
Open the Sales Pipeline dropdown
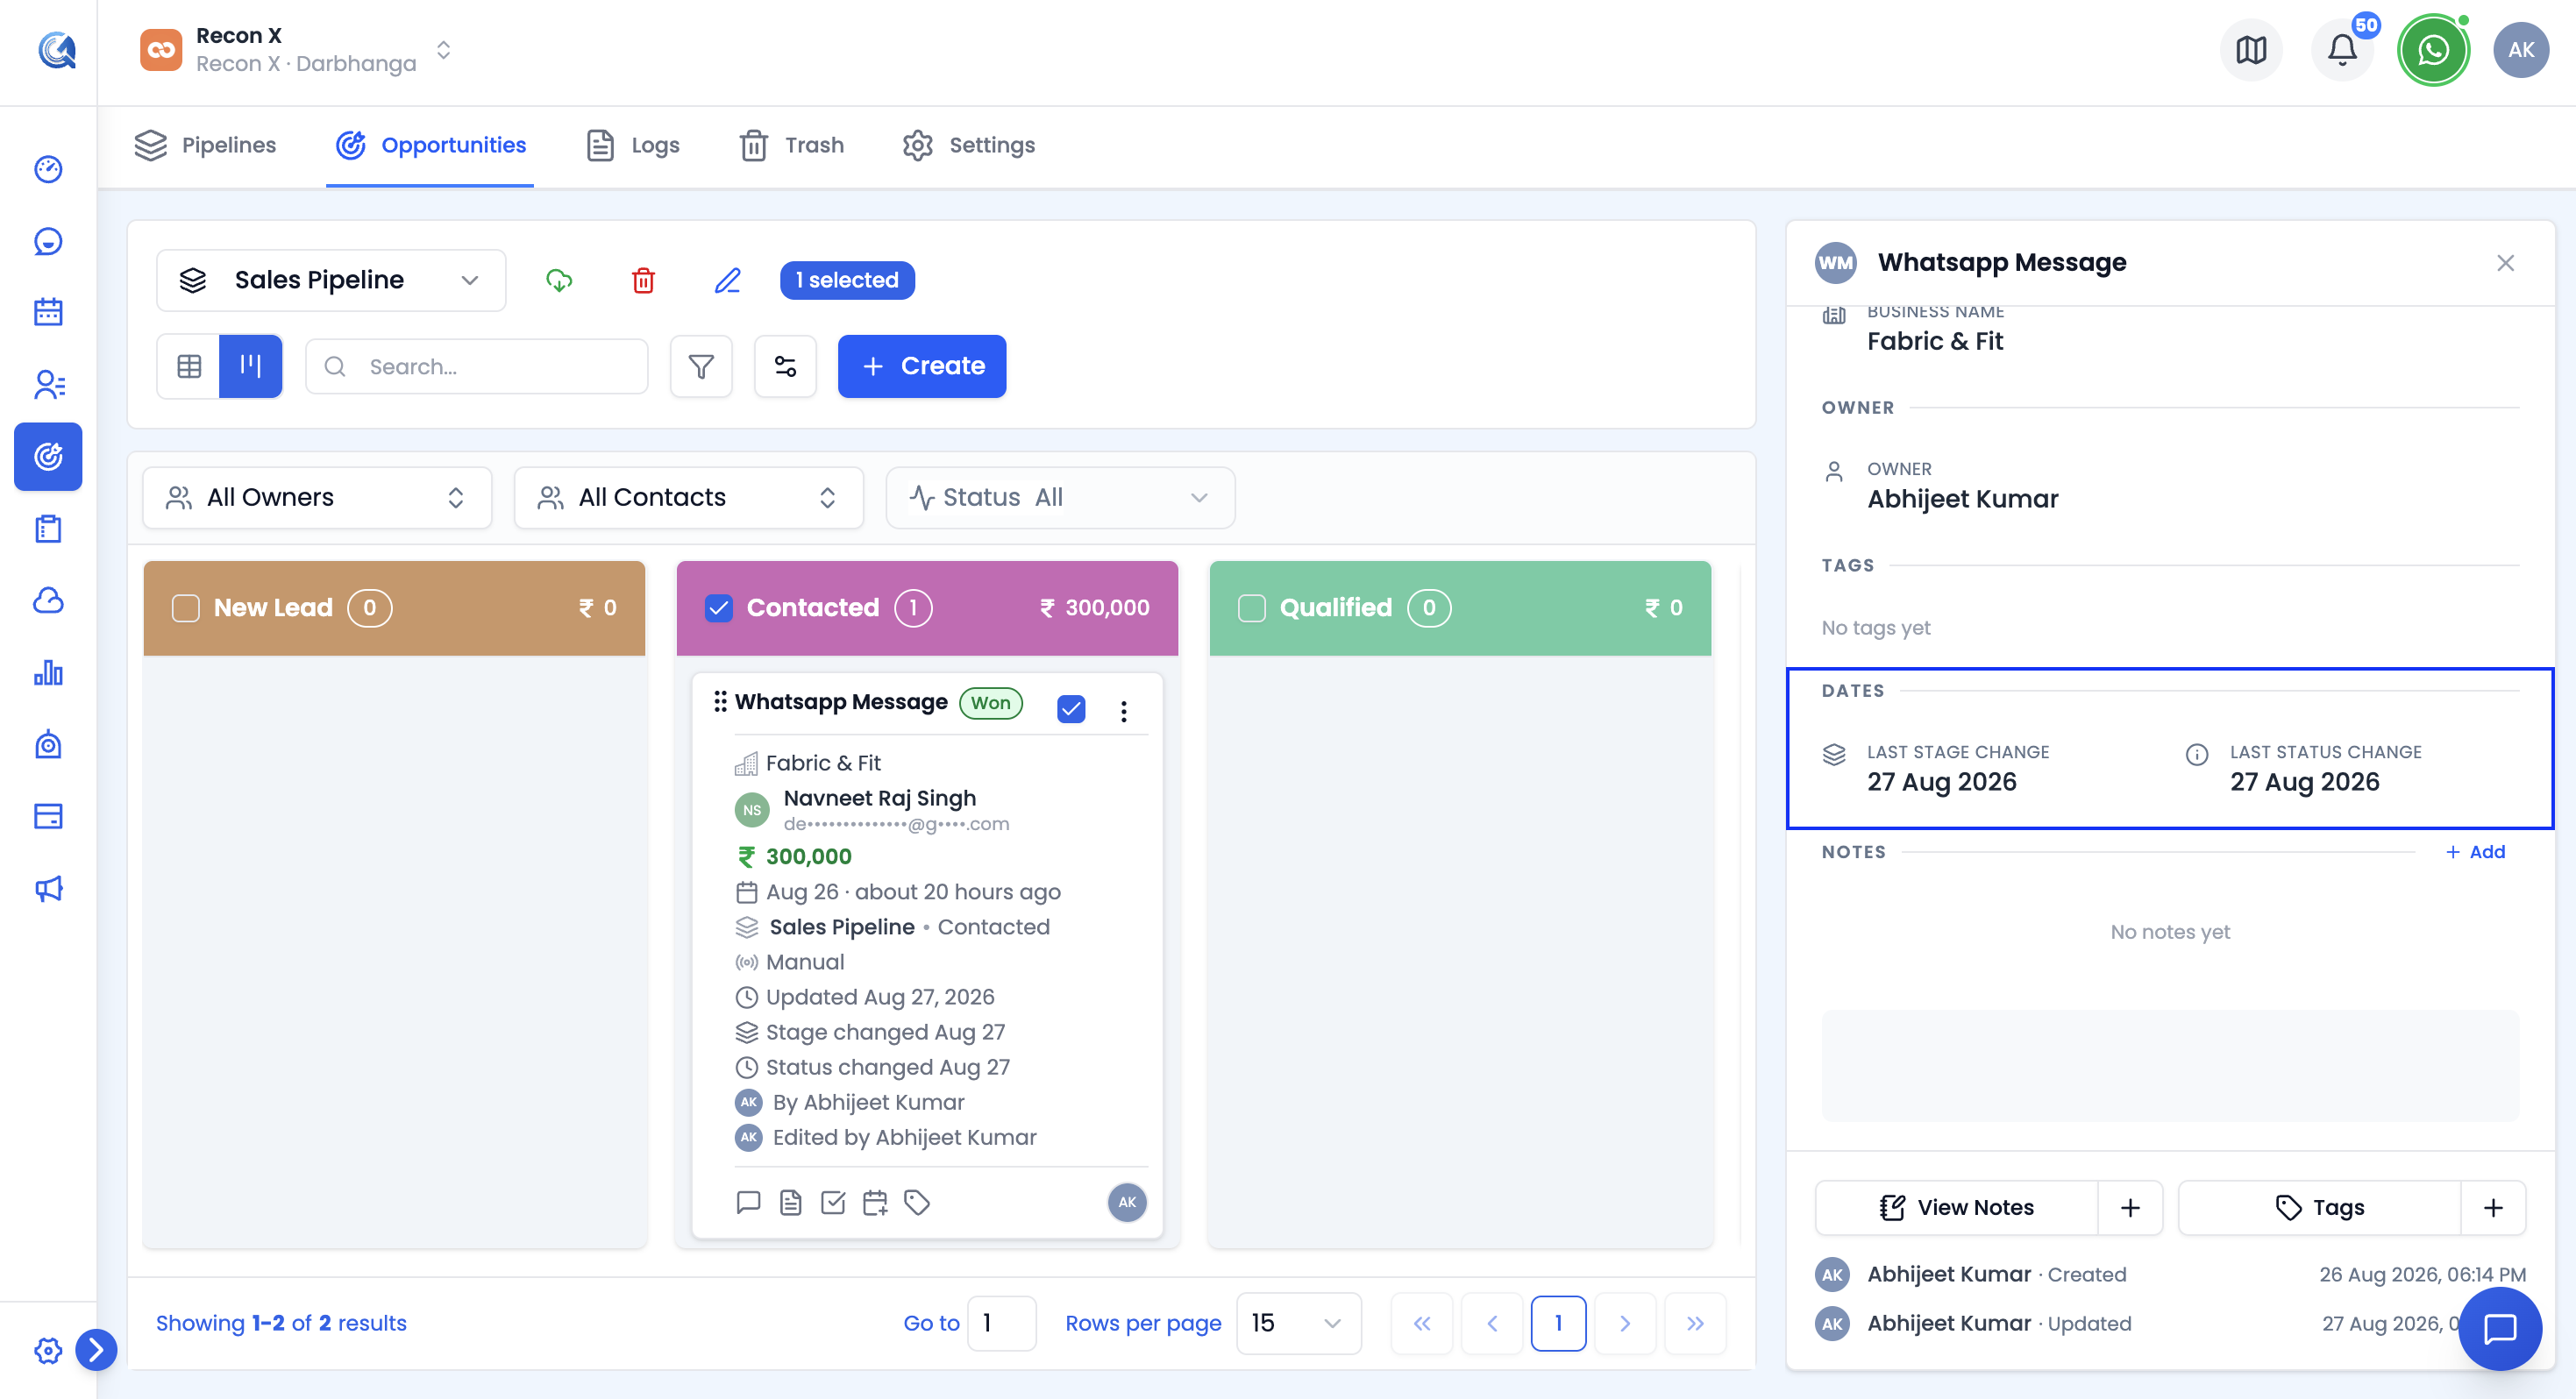331,280
